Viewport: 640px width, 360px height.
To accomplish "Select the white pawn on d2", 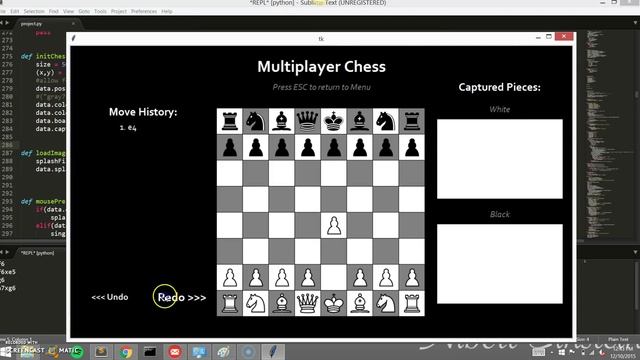I will point(308,278).
